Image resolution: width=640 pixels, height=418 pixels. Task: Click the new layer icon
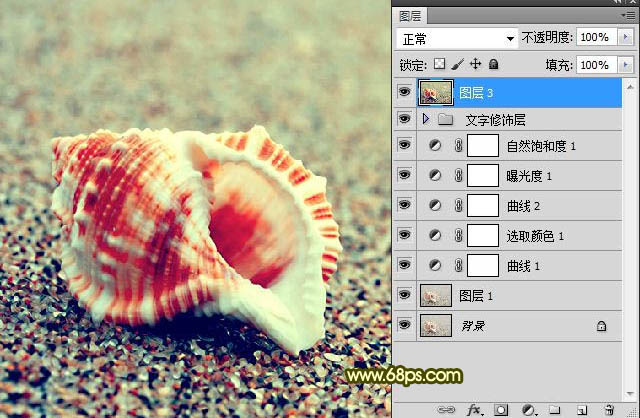tap(580, 409)
